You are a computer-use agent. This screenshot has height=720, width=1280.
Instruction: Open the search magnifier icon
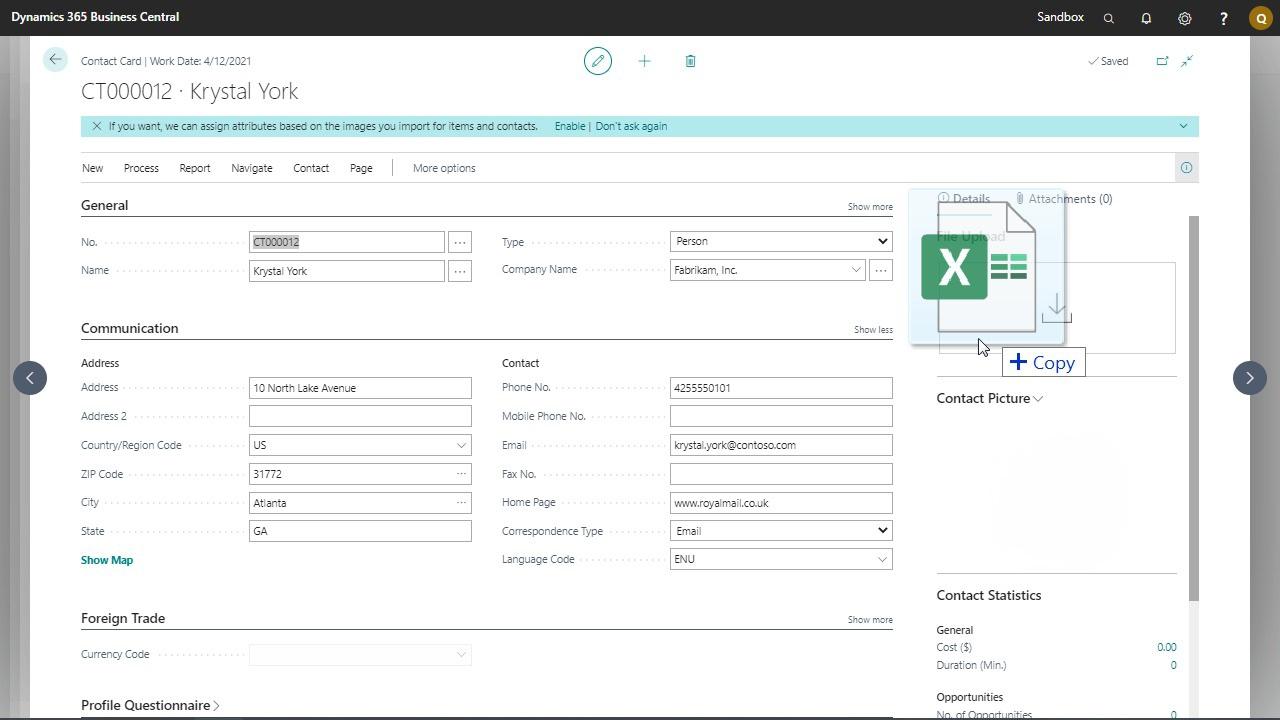1108,18
